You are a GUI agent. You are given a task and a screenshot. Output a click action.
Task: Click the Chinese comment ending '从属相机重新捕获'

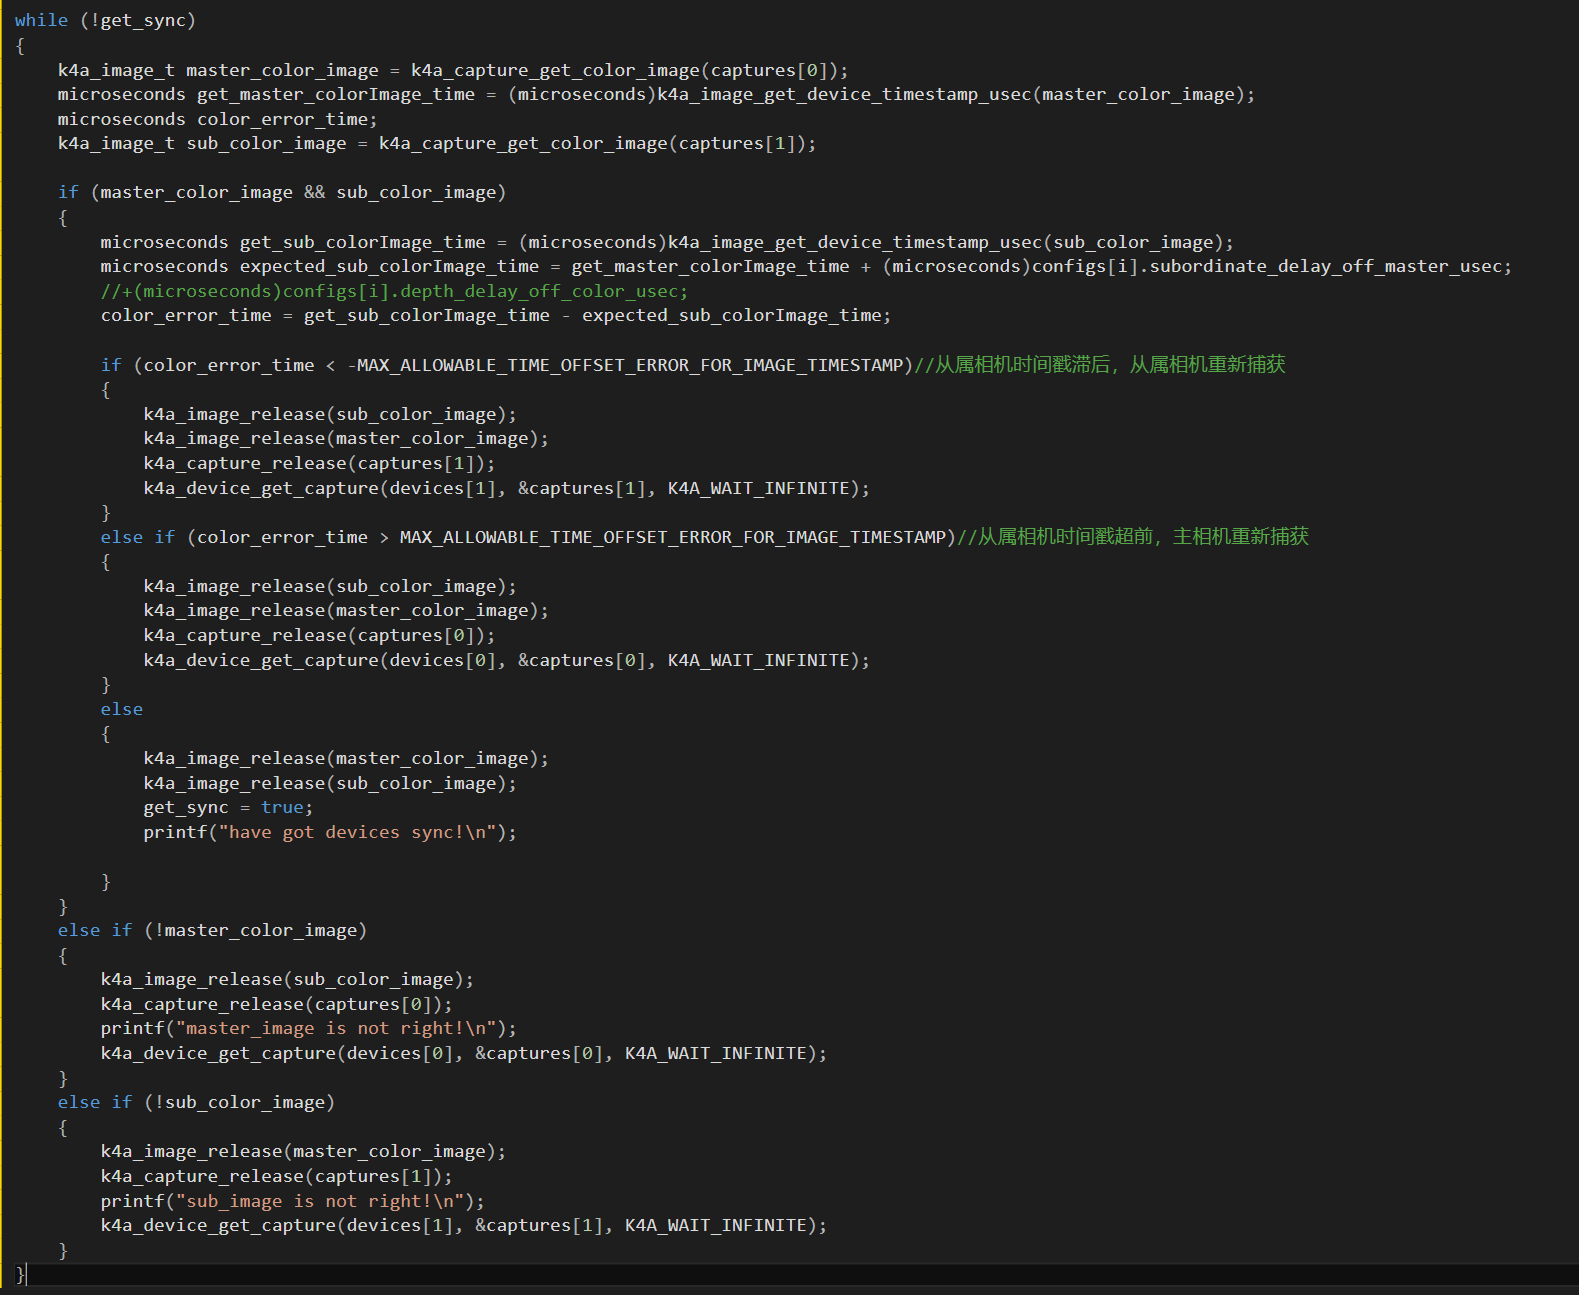coord(1100,365)
